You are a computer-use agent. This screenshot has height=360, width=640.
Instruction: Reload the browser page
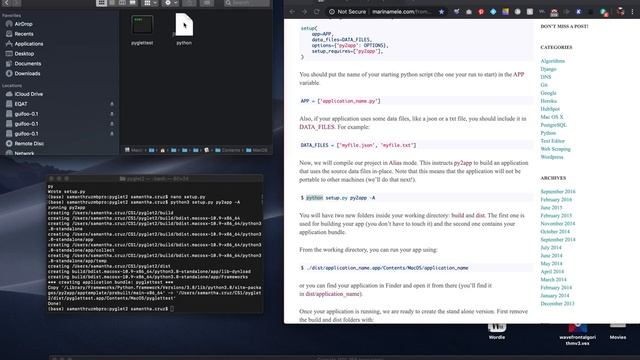point(316,12)
